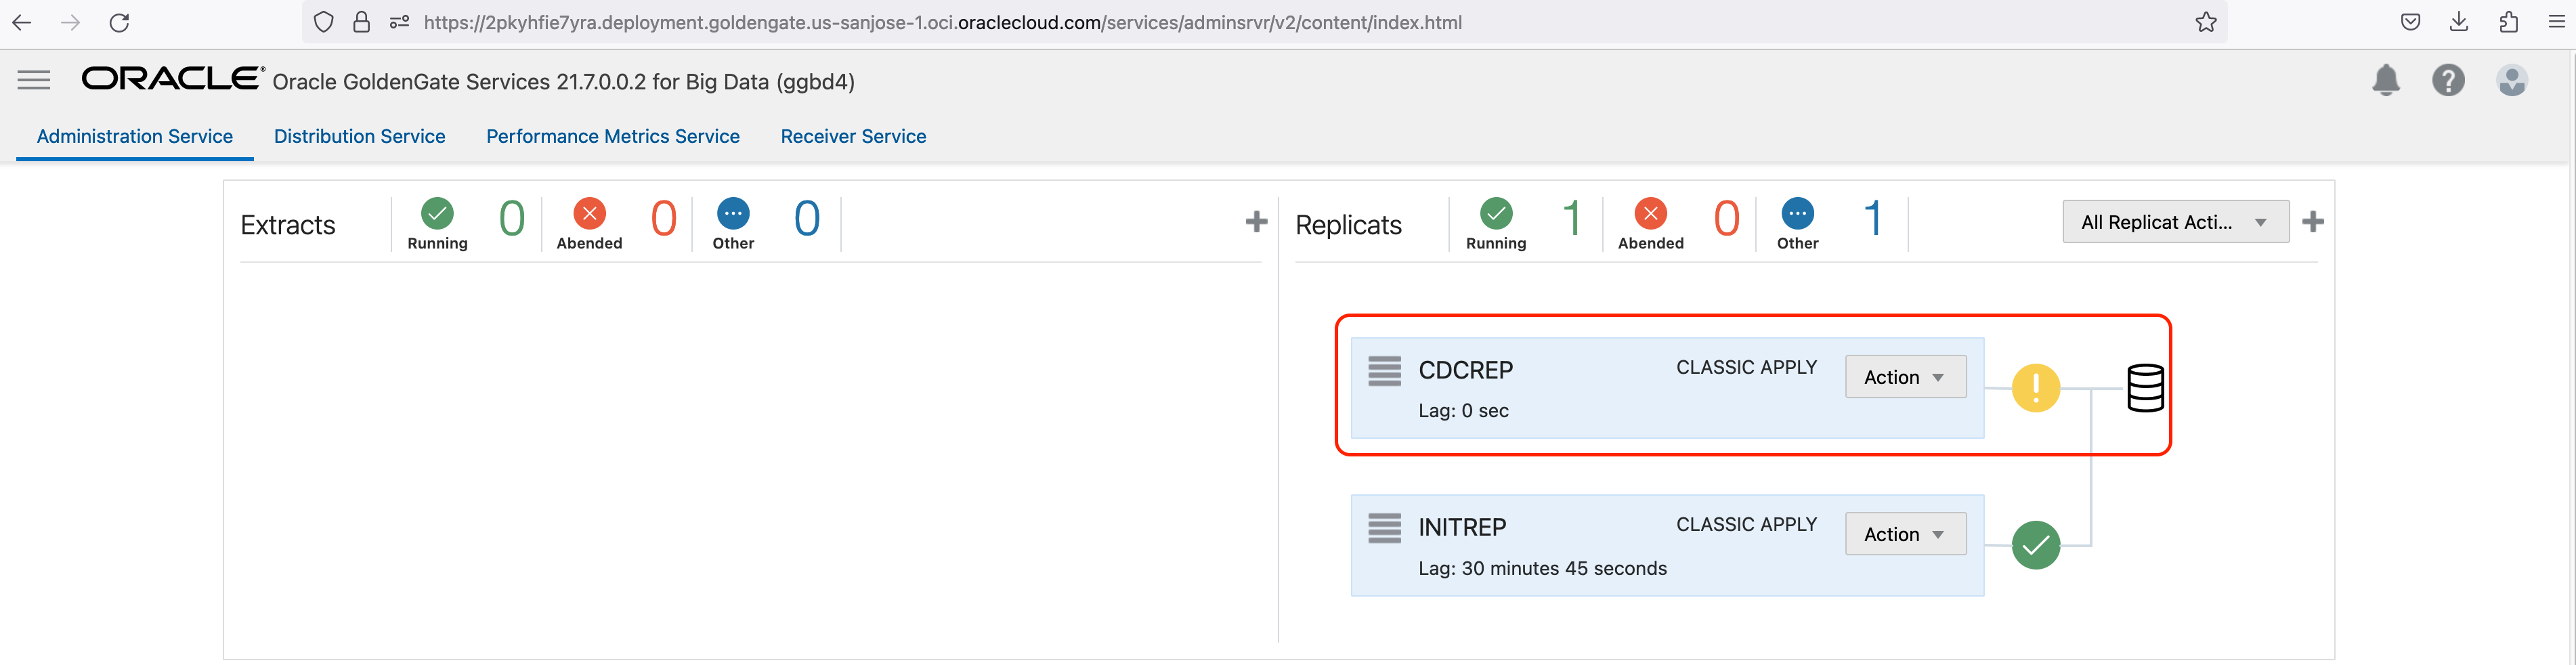Click the list icon next to CDCREP

pyautogui.click(x=1384, y=370)
